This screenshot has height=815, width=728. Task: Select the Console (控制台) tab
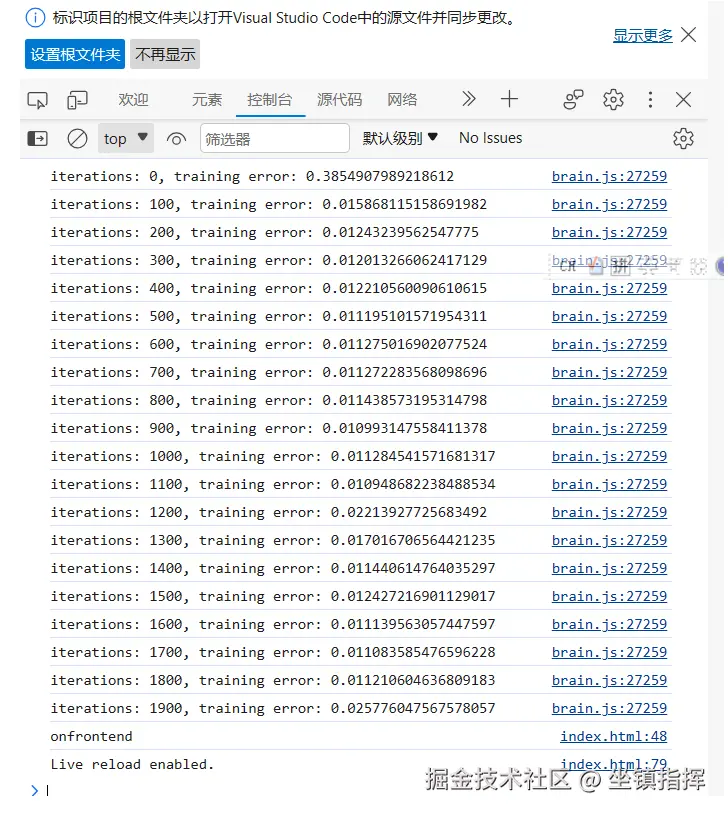click(x=270, y=99)
